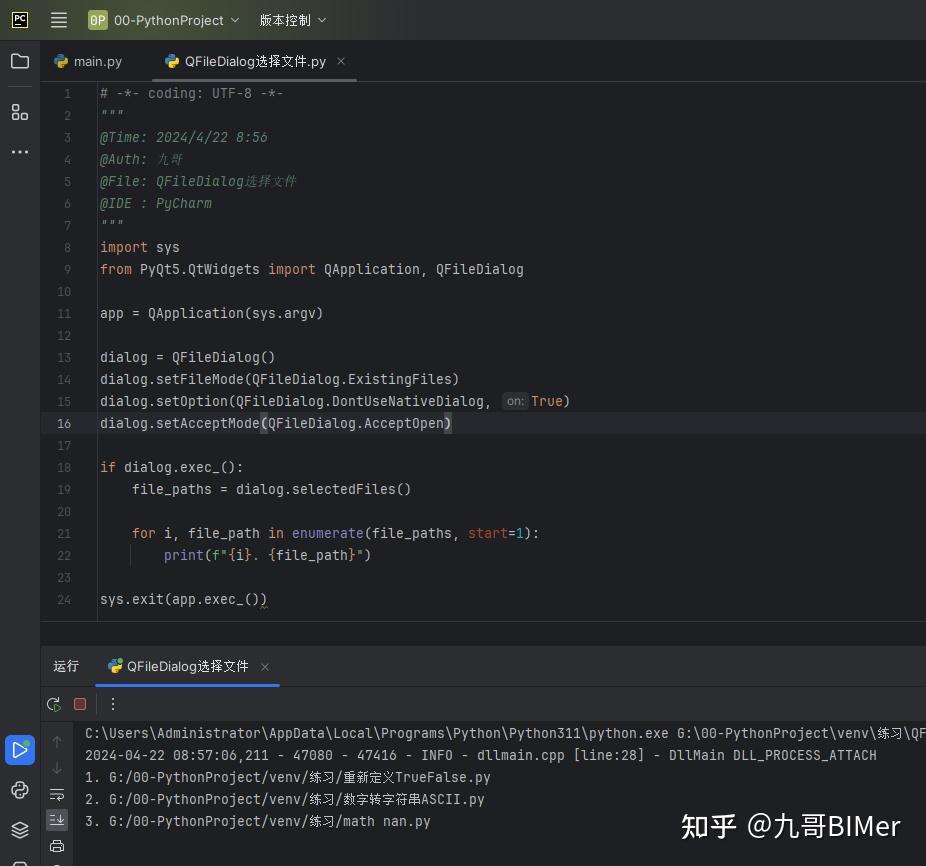926x866 pixels.
Task: Switch to the main.py tab
Action: [x=95, y=61]
